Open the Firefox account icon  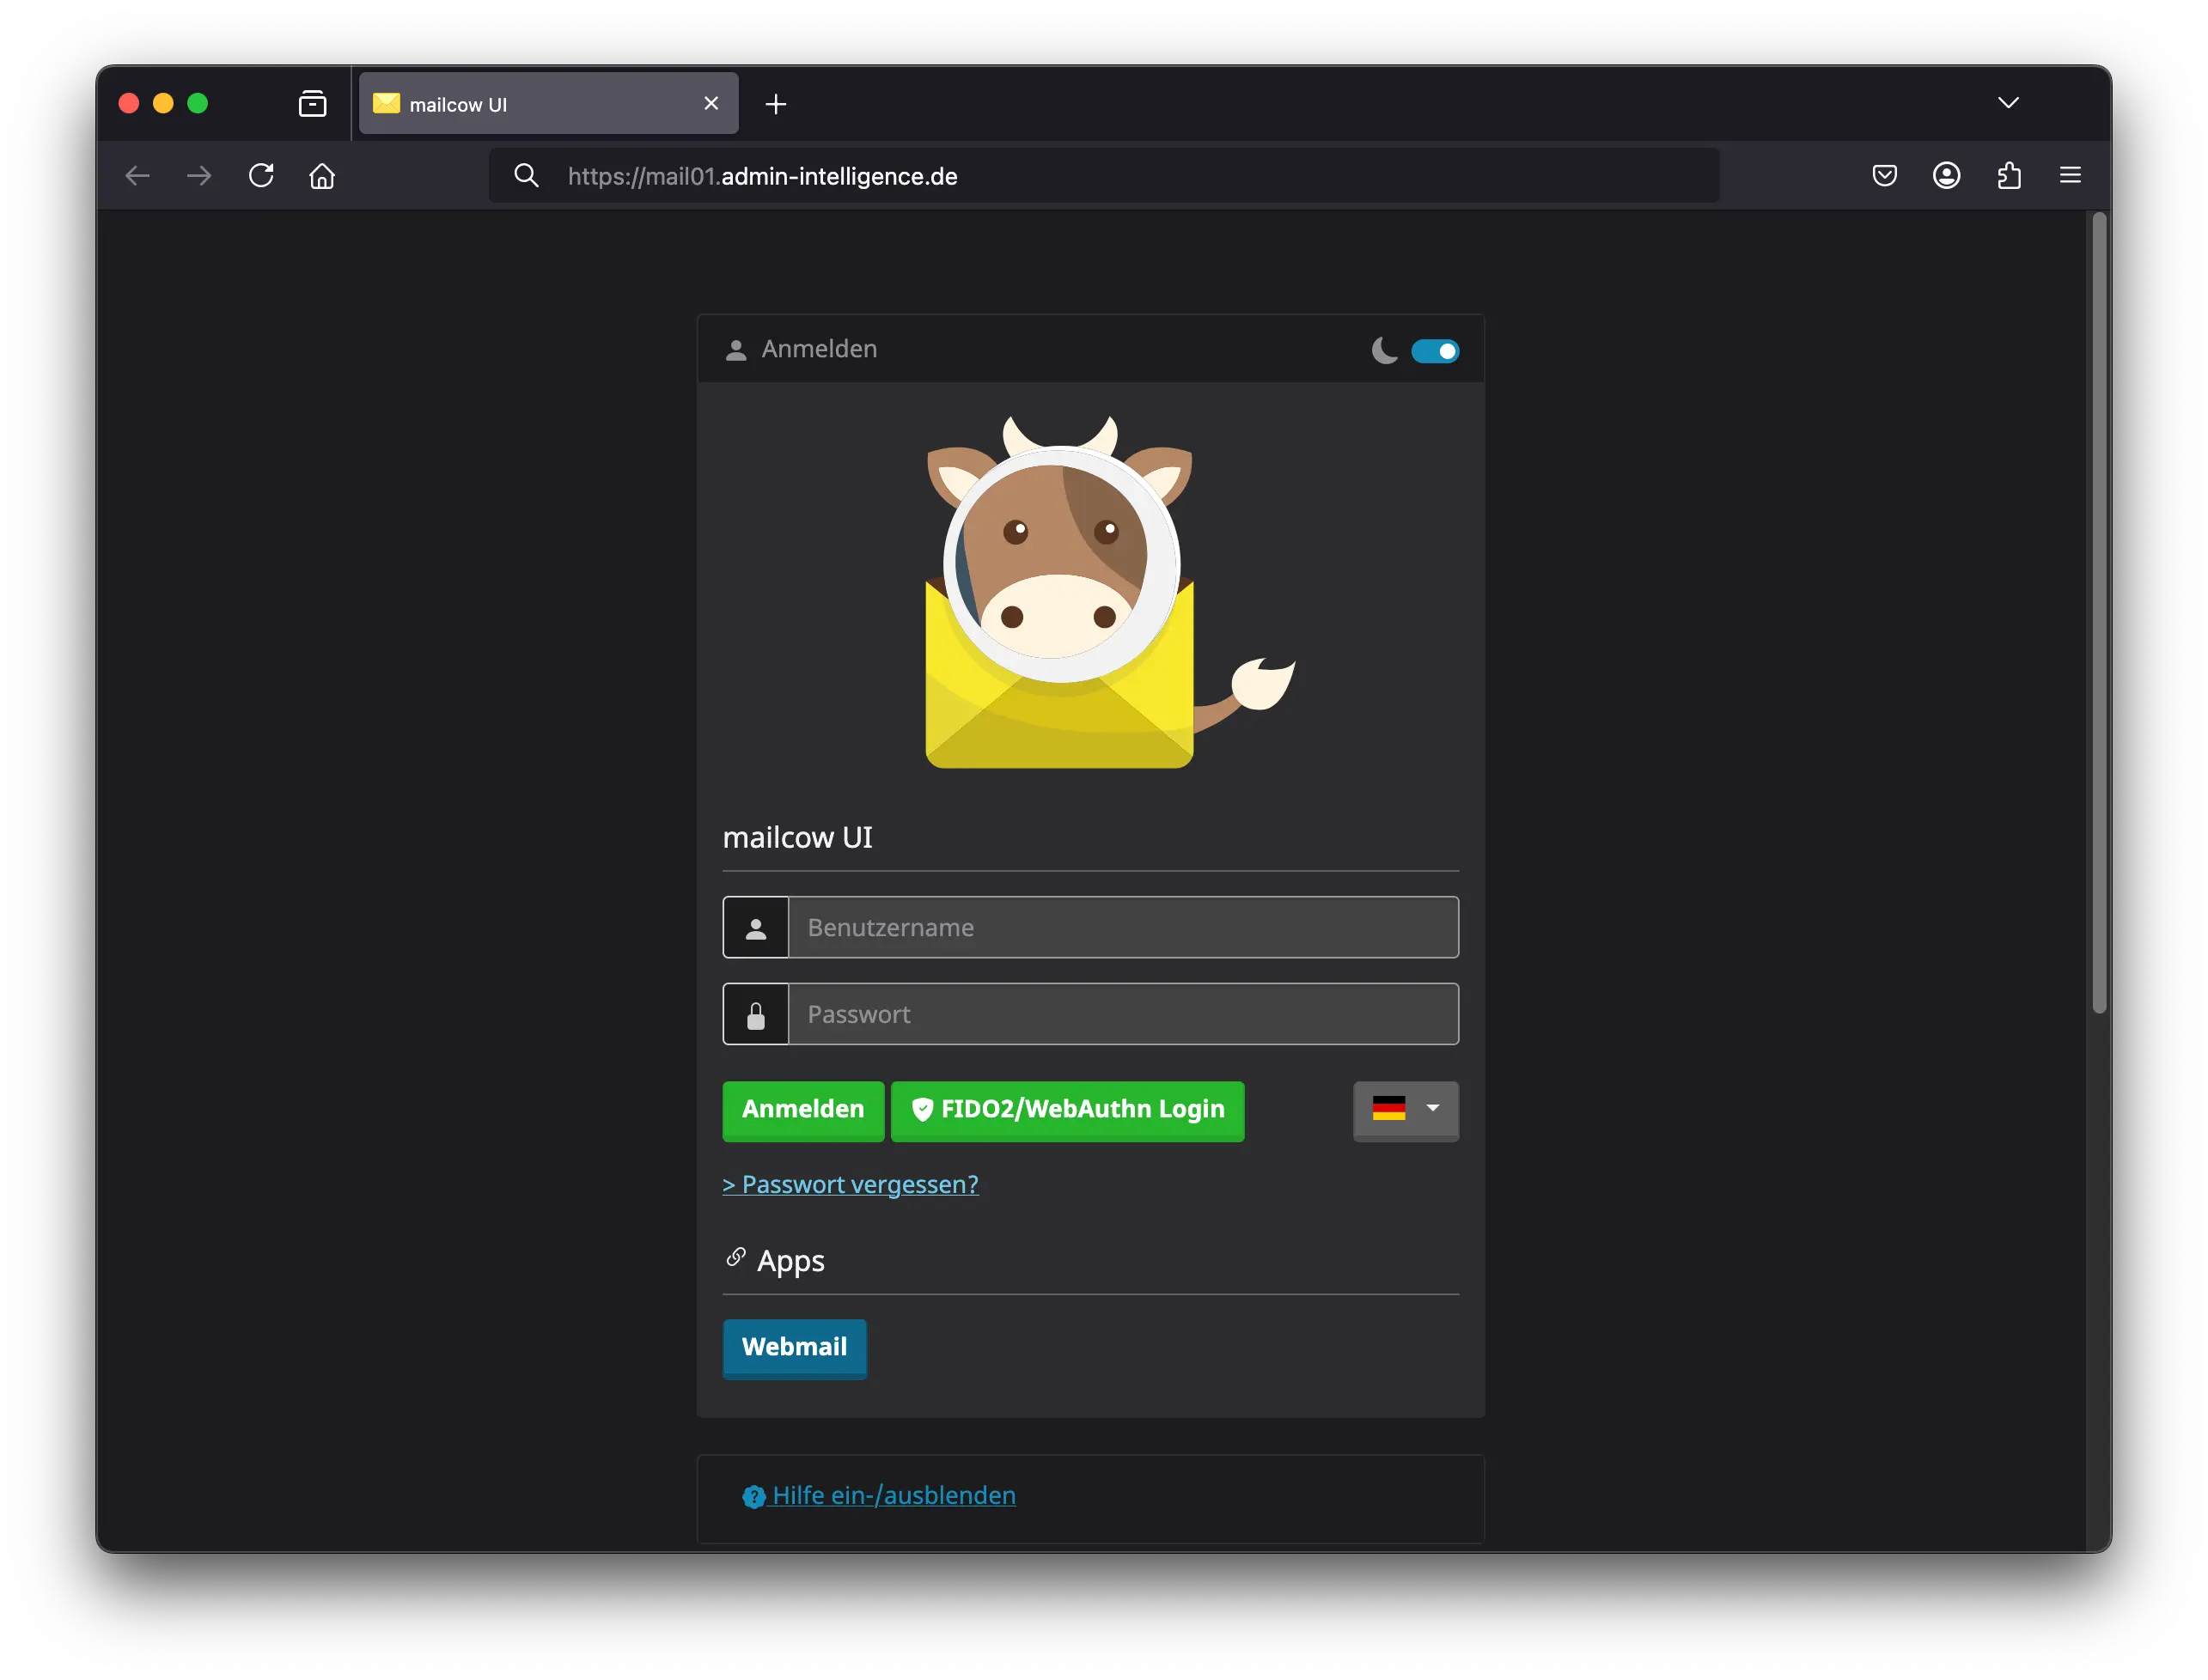pos(1946,176)
